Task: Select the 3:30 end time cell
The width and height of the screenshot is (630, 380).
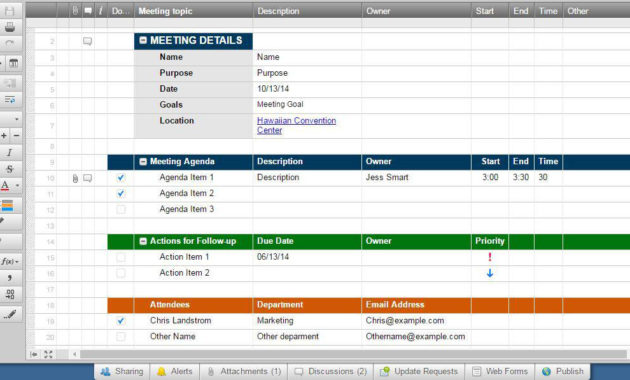Action: (x=521, y=178)
